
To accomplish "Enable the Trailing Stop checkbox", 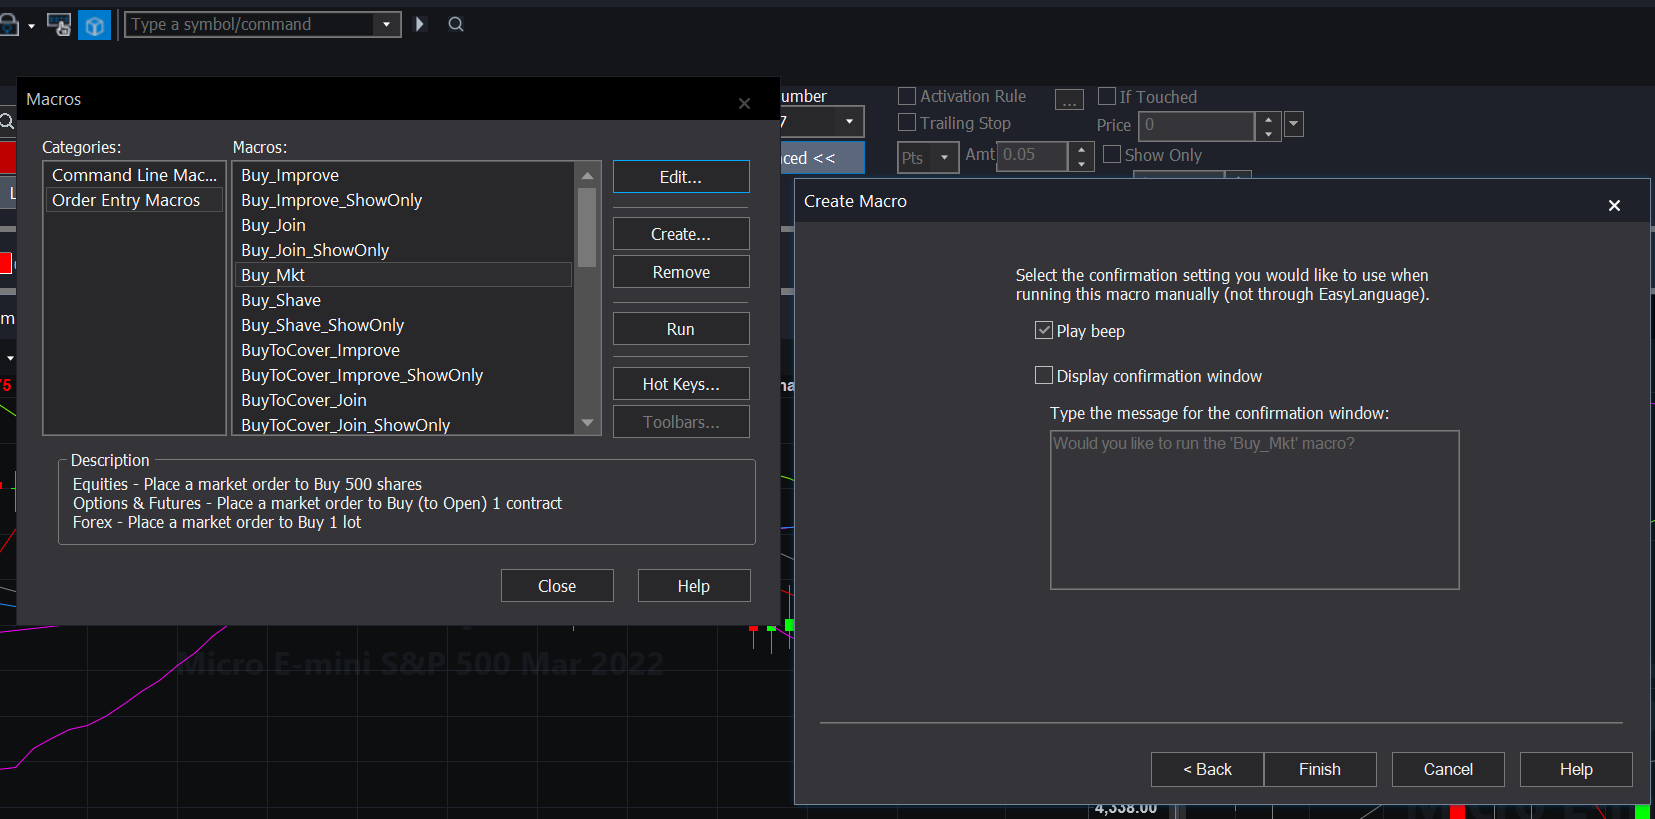I will point(907,122).
